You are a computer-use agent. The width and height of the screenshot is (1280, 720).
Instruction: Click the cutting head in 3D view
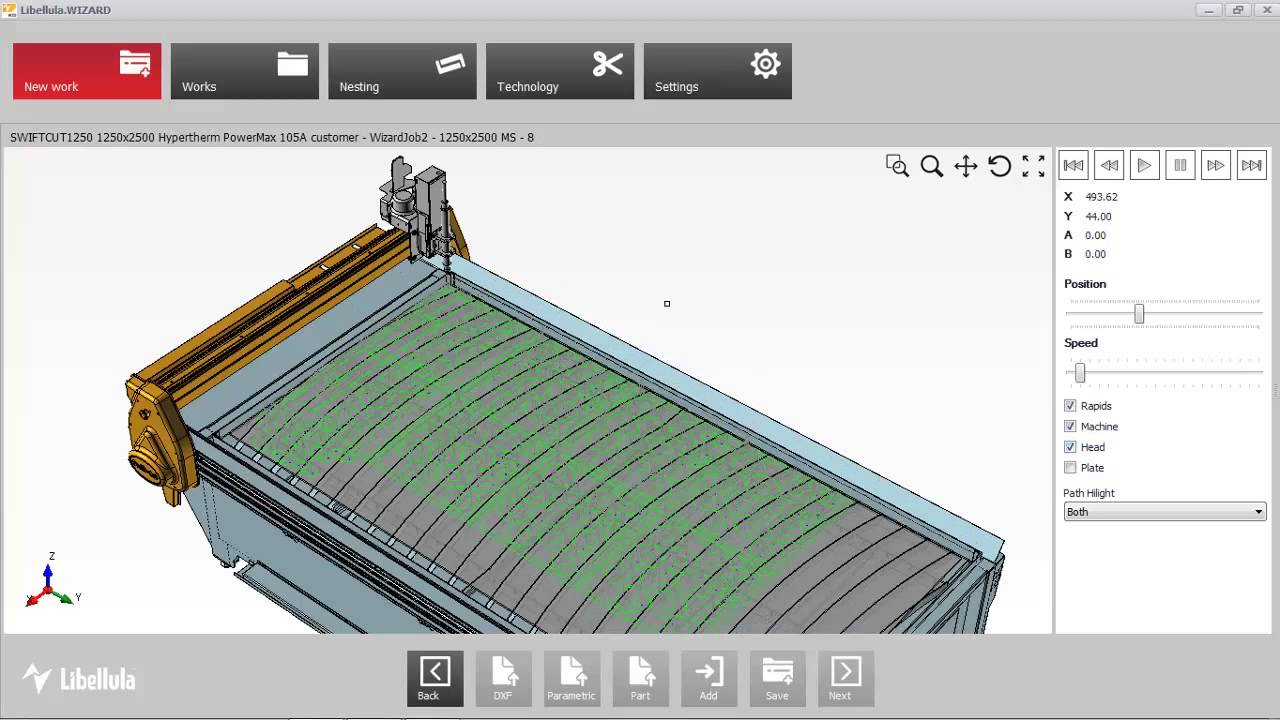tap(420, 215)
